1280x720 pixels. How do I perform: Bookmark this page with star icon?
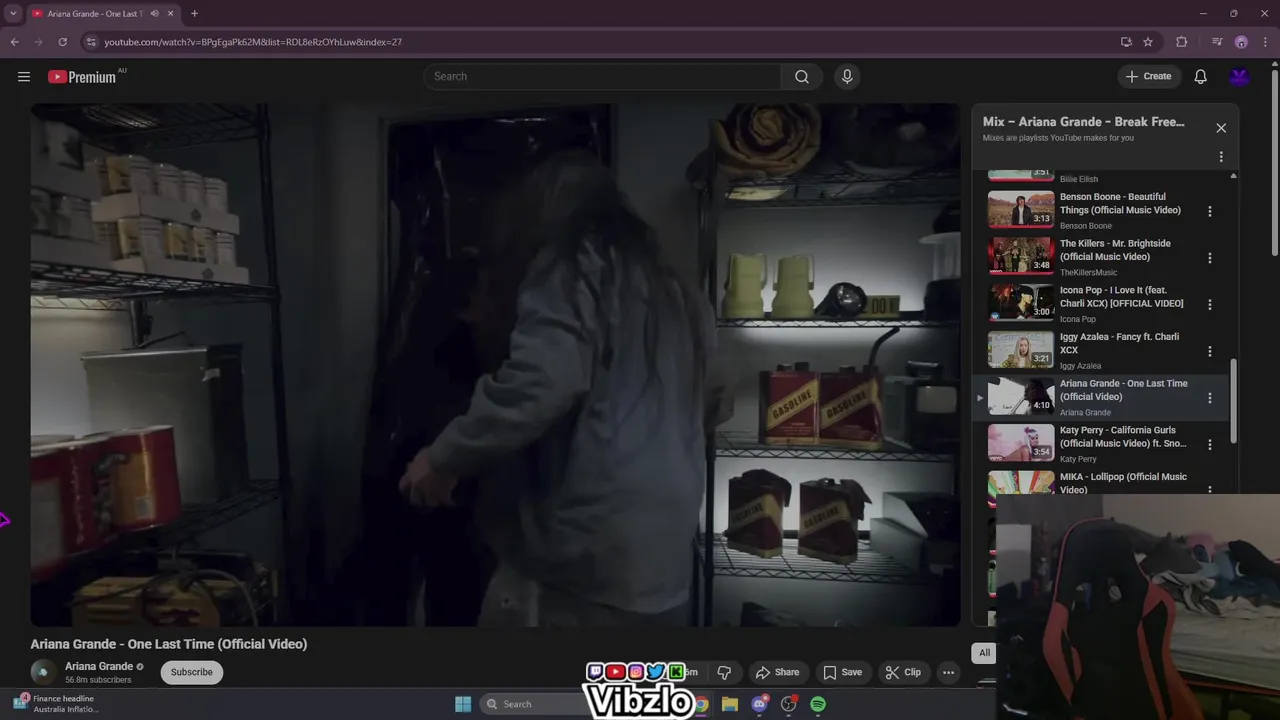(1148, 42)
